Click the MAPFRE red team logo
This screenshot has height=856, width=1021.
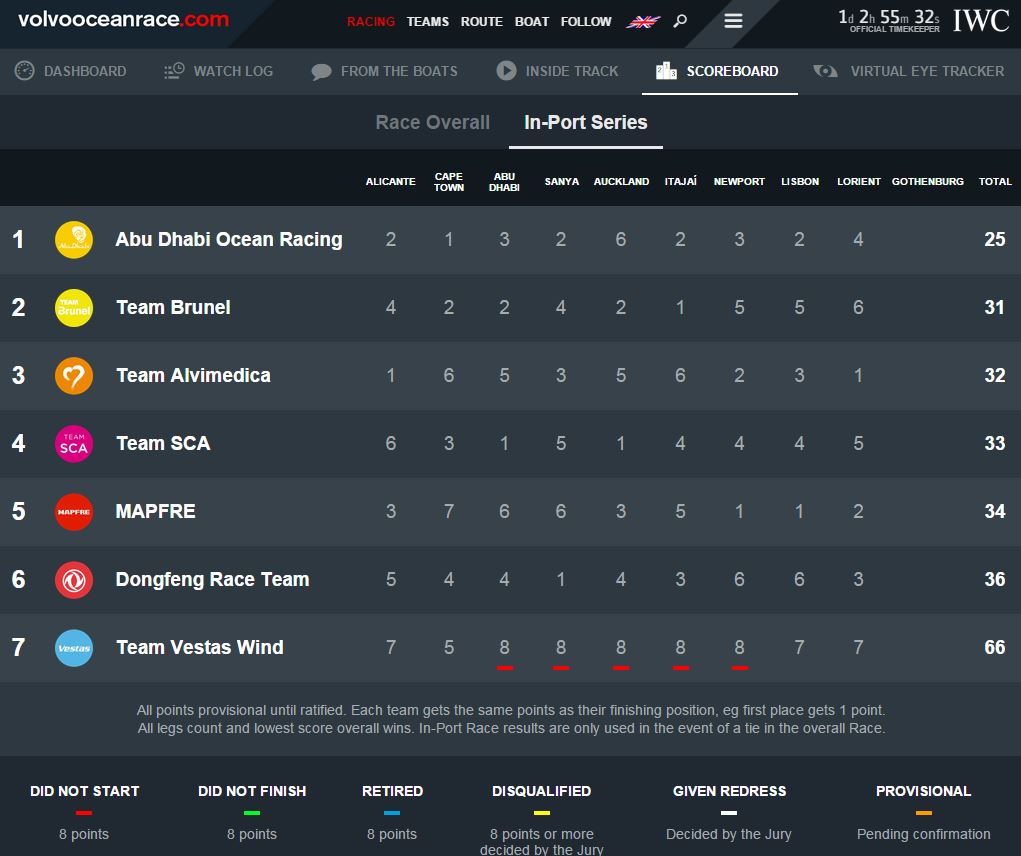pyautogui.click(x=74, y=512)
